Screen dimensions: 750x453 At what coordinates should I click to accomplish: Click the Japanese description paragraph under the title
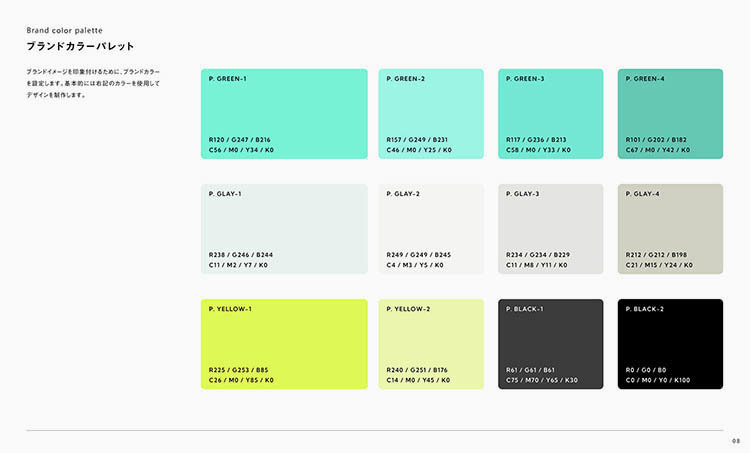92,84
